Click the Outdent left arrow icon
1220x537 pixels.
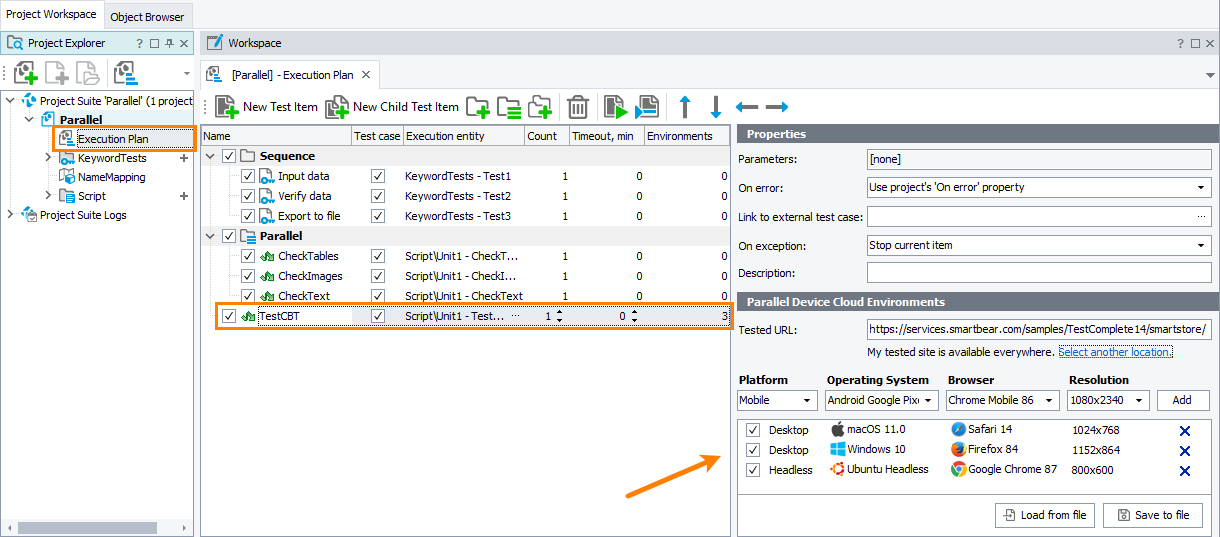tap(747, 107)
